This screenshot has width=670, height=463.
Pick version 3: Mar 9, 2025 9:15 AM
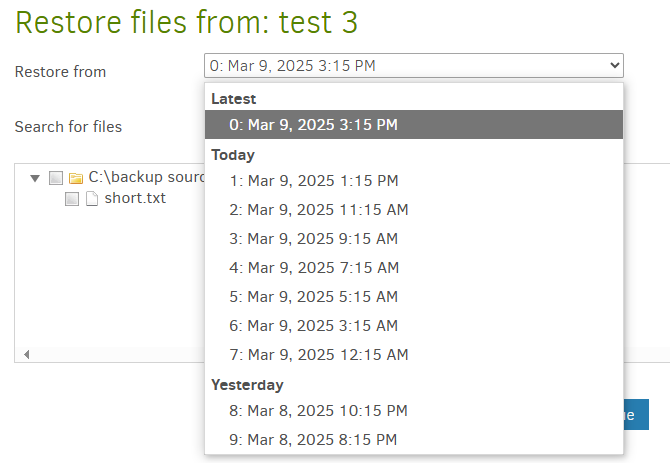[x=414, y=239]
